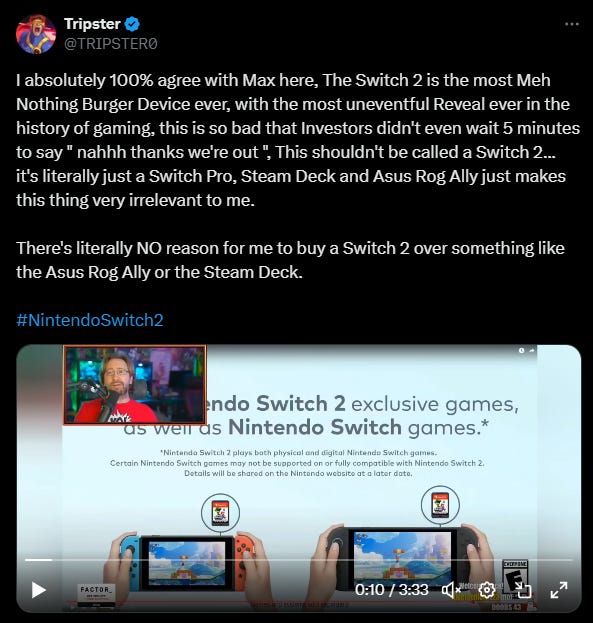The image size is (593, 623).
Task: Open Tripster's profile avatar
Action: point(36,34)
